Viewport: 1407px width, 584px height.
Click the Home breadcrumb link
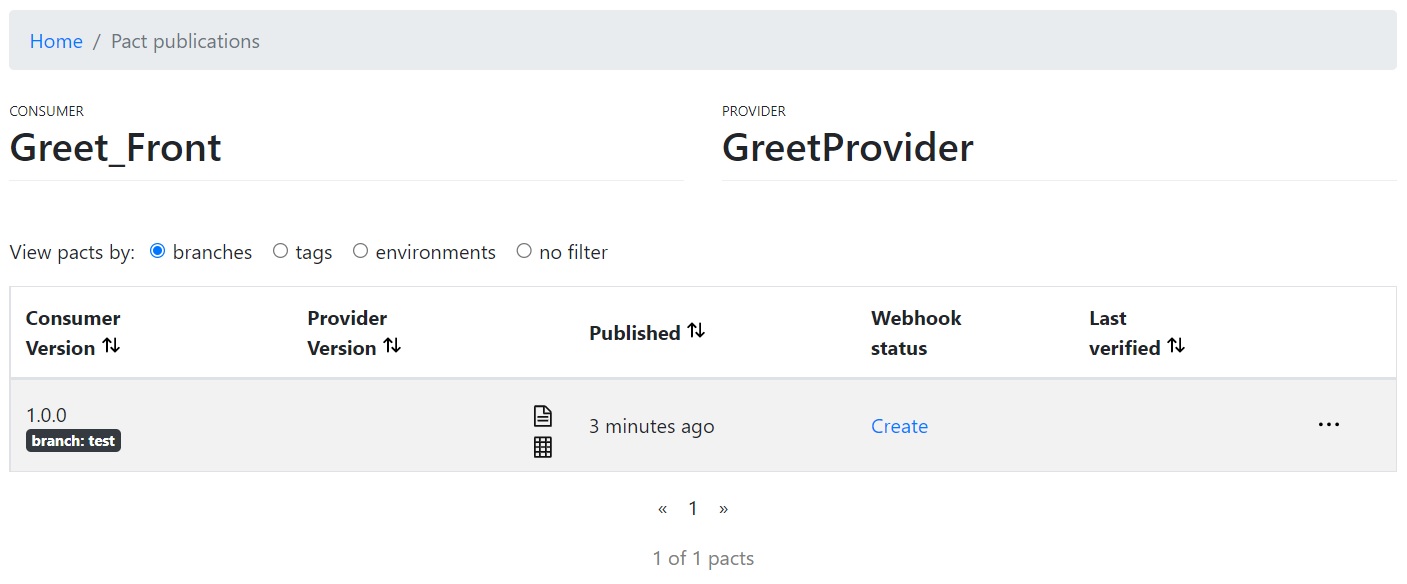pyautogui.click(x=56, y=41)
